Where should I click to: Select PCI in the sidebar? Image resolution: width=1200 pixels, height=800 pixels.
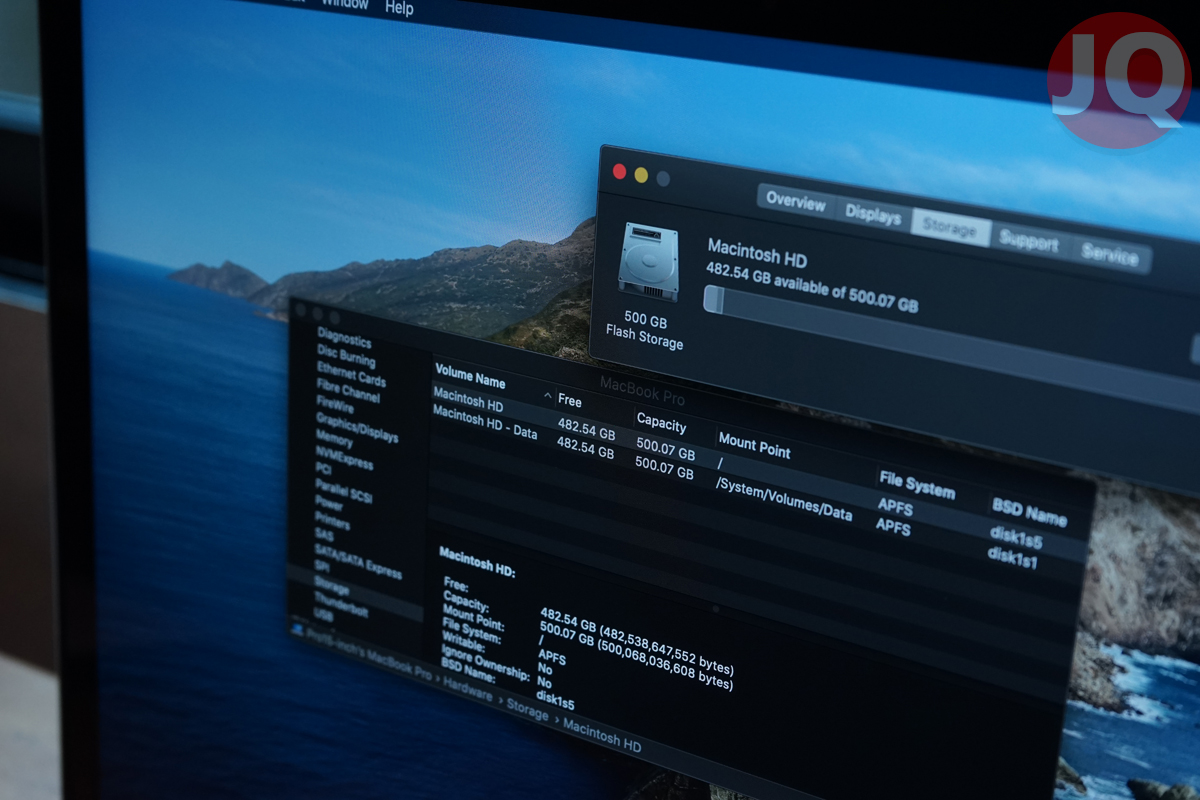[323, 468]
